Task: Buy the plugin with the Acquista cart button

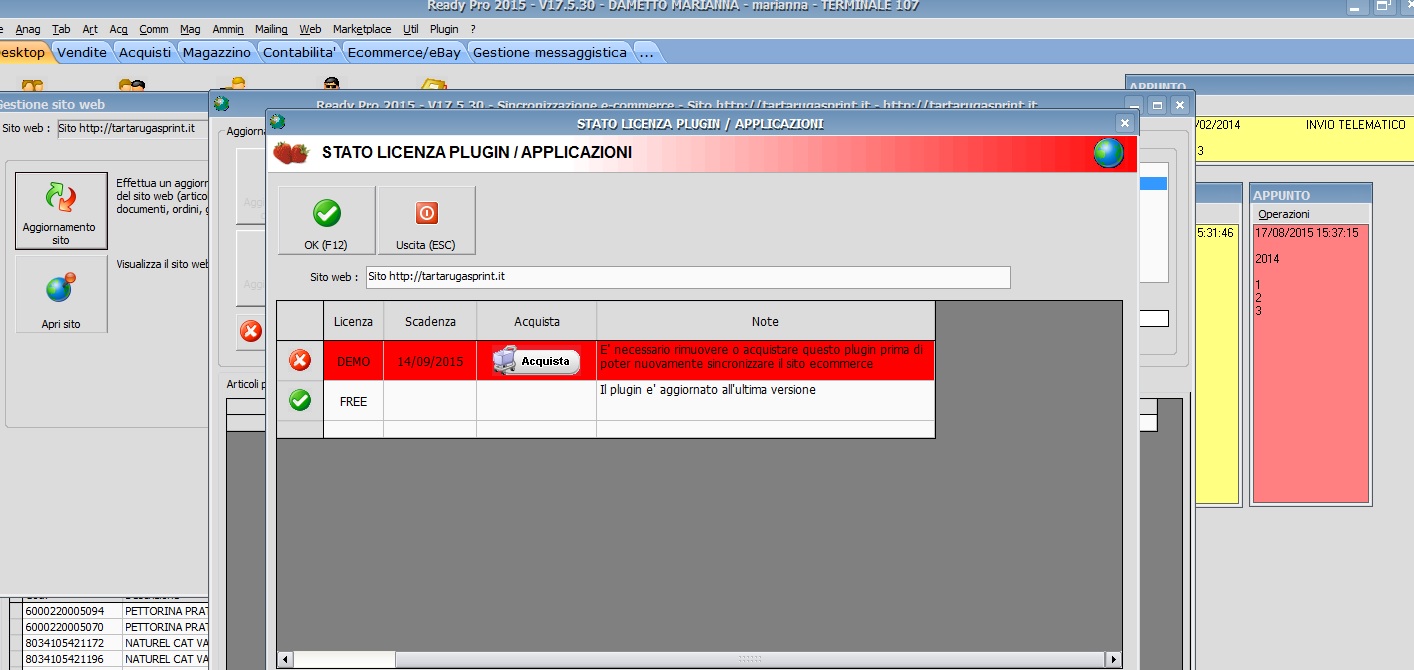Action: (536, 361)
